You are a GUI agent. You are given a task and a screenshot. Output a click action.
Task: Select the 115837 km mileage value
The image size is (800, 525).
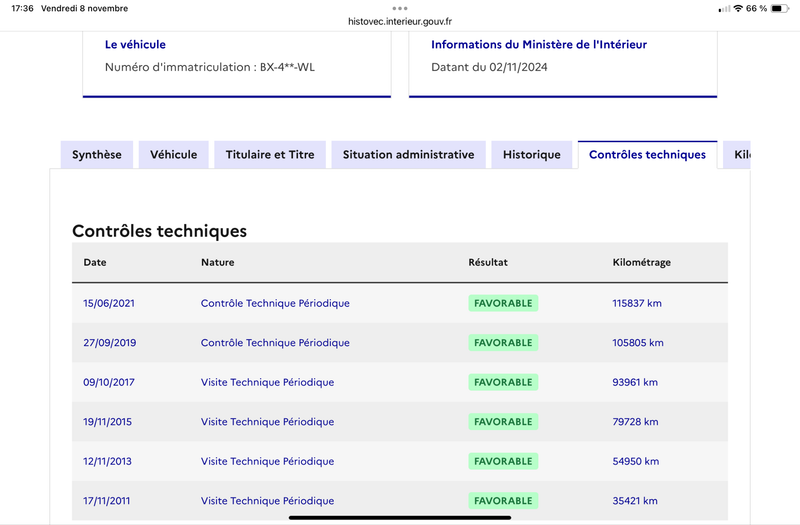point(637,303)
